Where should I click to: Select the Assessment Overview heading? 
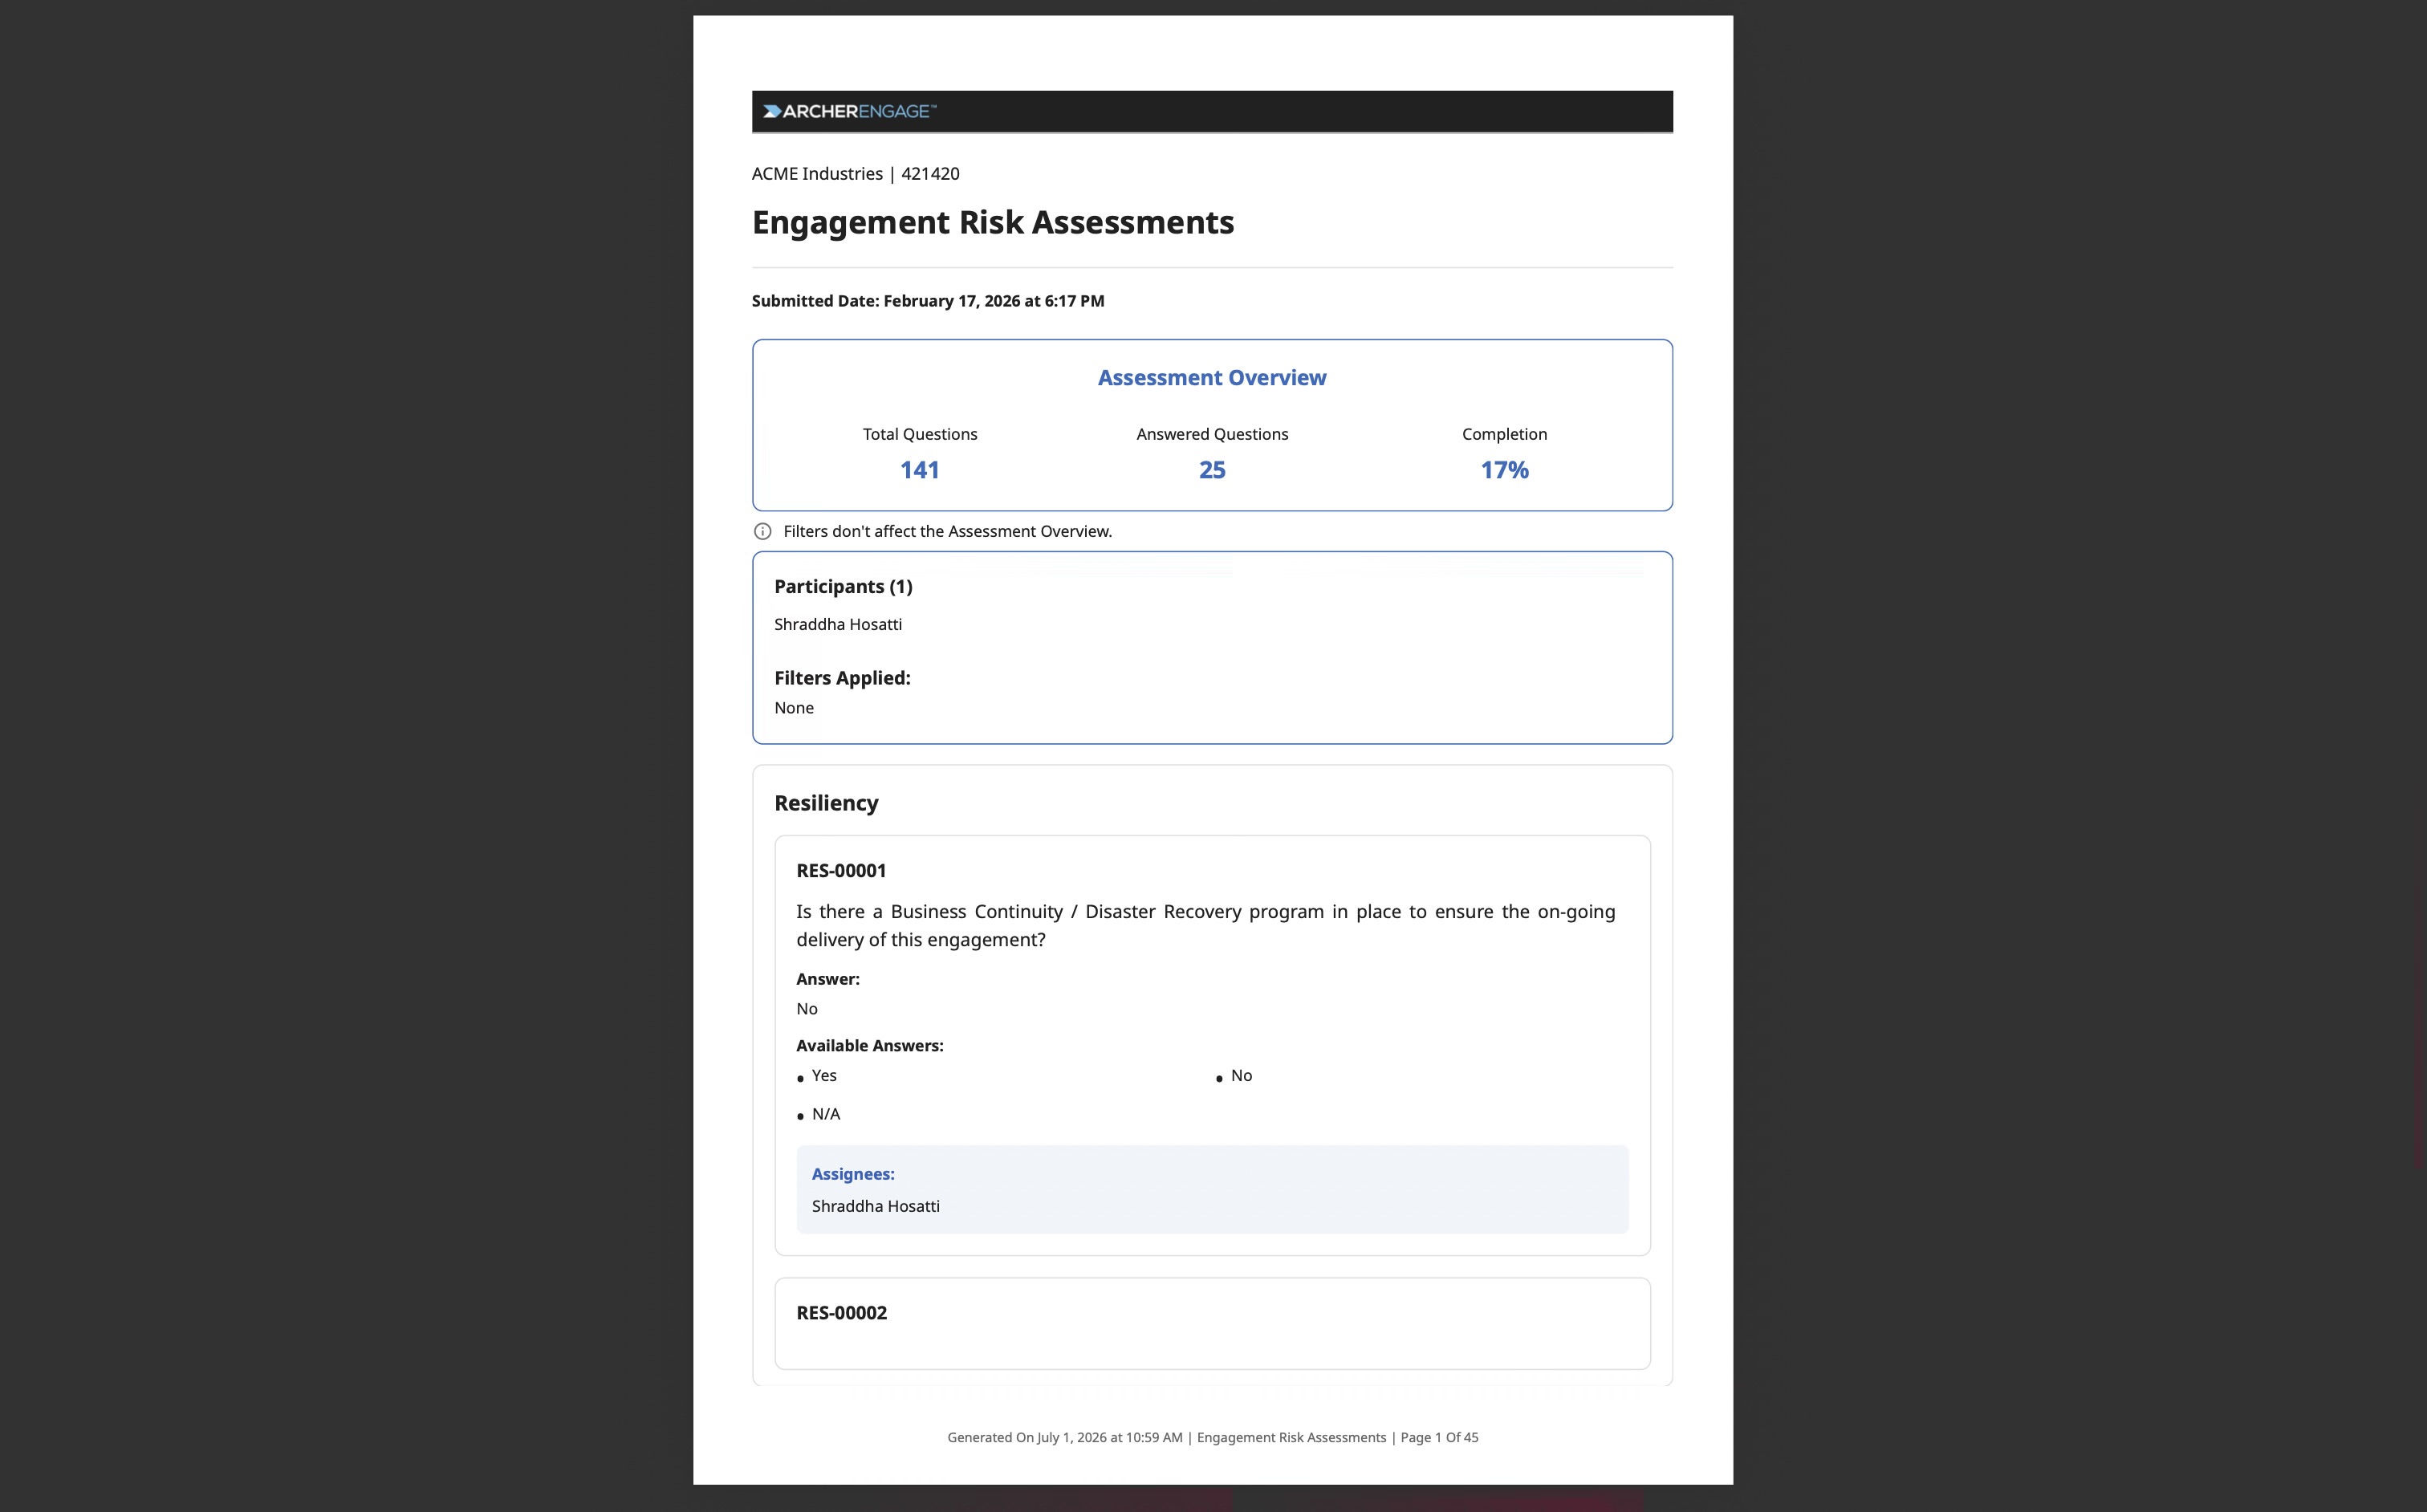coord(1212,378)
